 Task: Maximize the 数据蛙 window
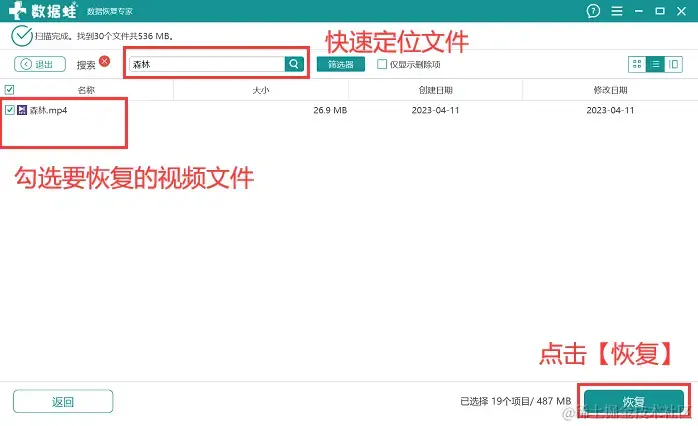point(660,11)
